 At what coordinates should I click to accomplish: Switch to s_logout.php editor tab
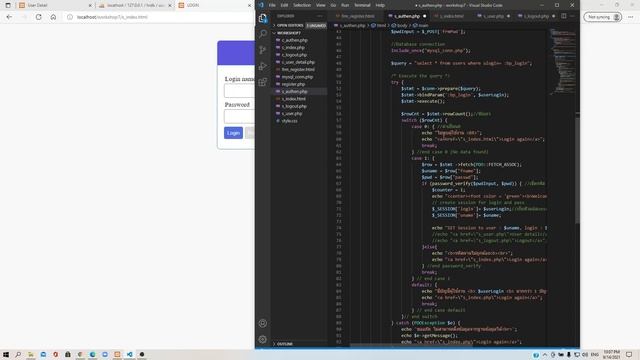[536, 16]
